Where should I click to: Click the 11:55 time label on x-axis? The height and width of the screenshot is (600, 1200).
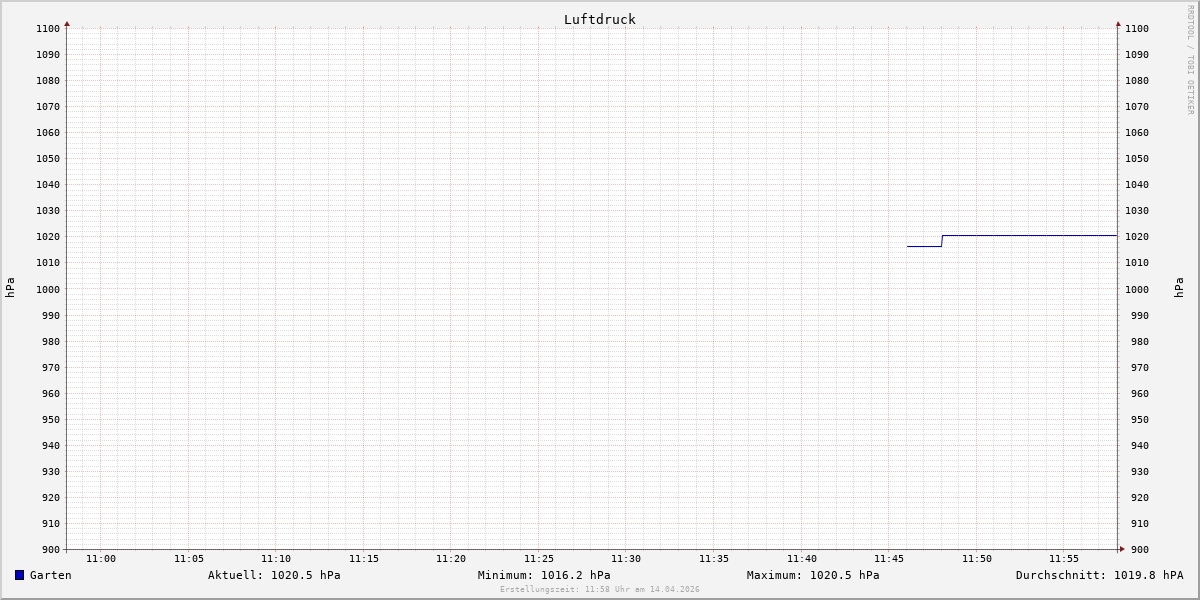(1064, 559)
